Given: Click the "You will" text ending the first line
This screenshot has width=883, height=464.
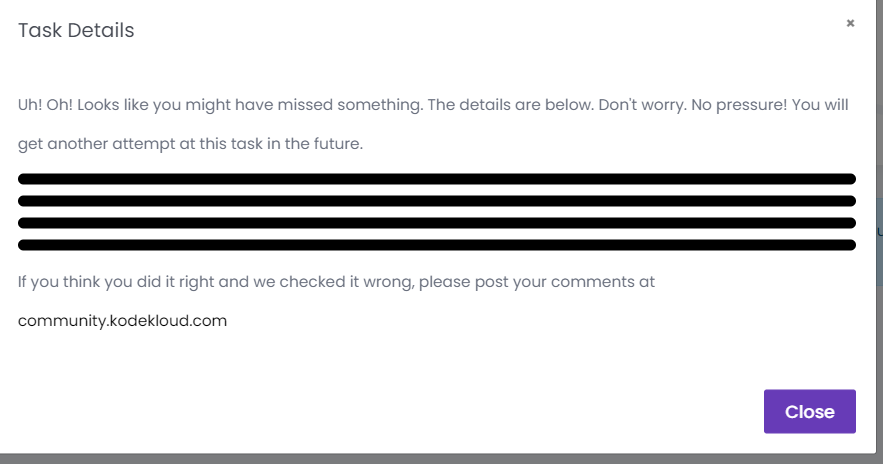Looking at the screenshot, I should click(x=820, y=105).
